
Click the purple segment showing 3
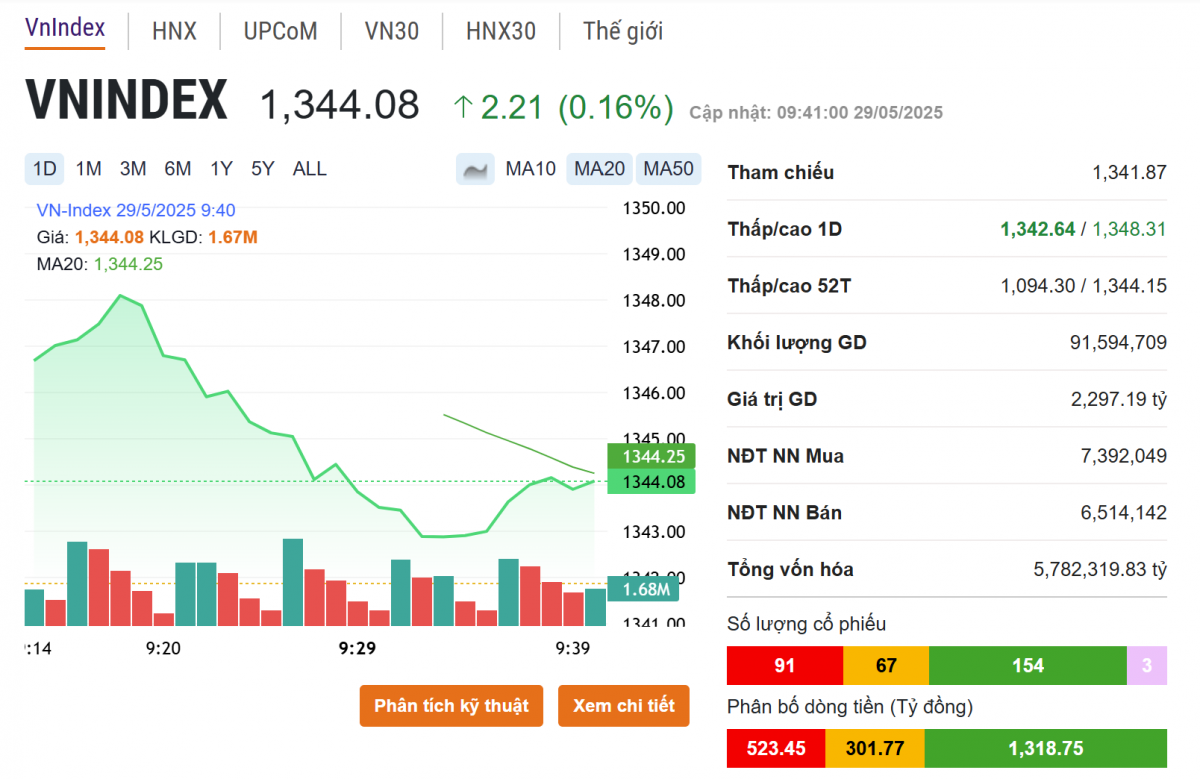click(x=1147, y=666)
